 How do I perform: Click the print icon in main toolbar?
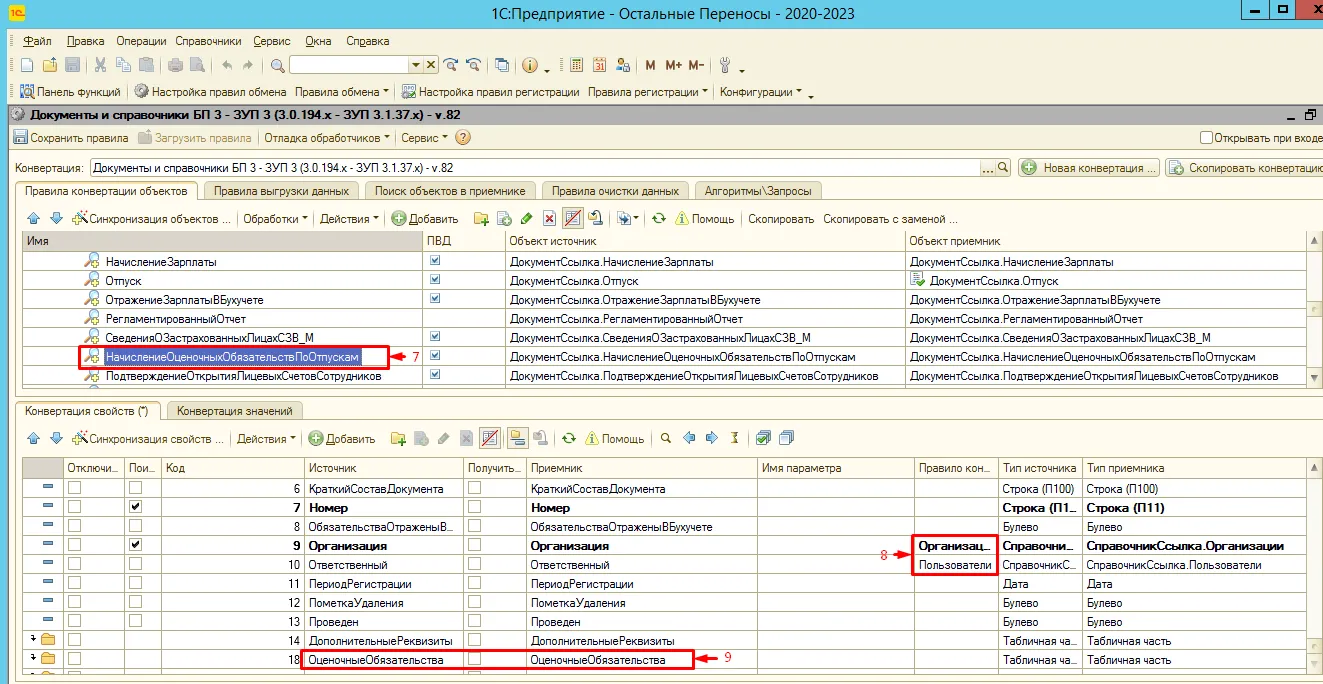click(175, 65)
